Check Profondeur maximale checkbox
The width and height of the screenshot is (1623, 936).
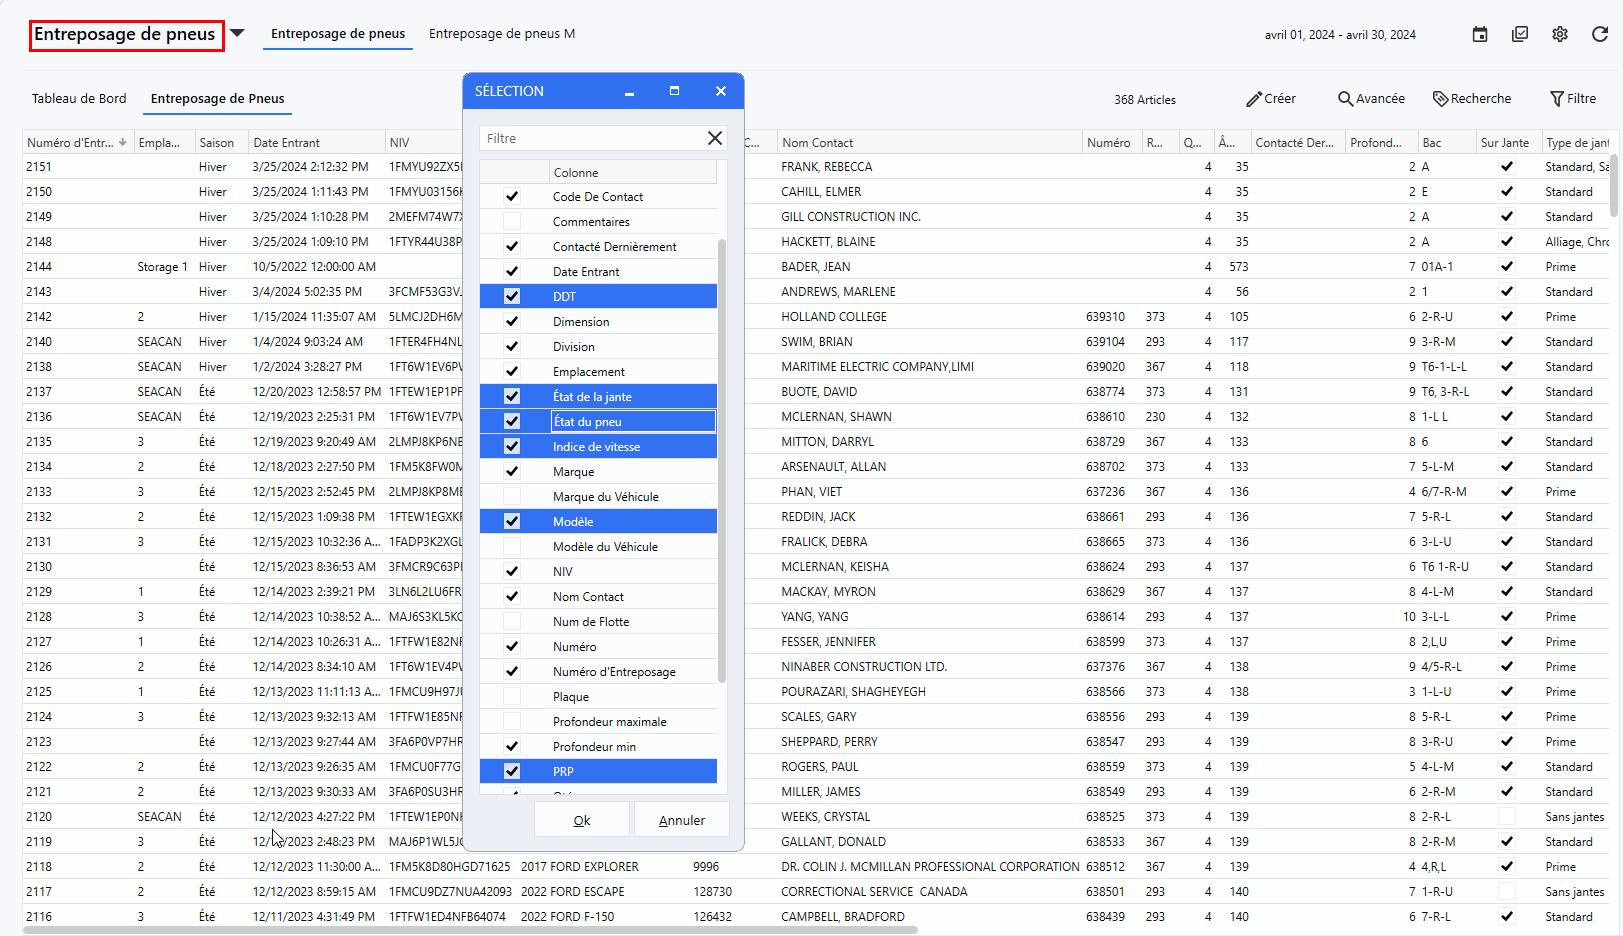point(512,722)
